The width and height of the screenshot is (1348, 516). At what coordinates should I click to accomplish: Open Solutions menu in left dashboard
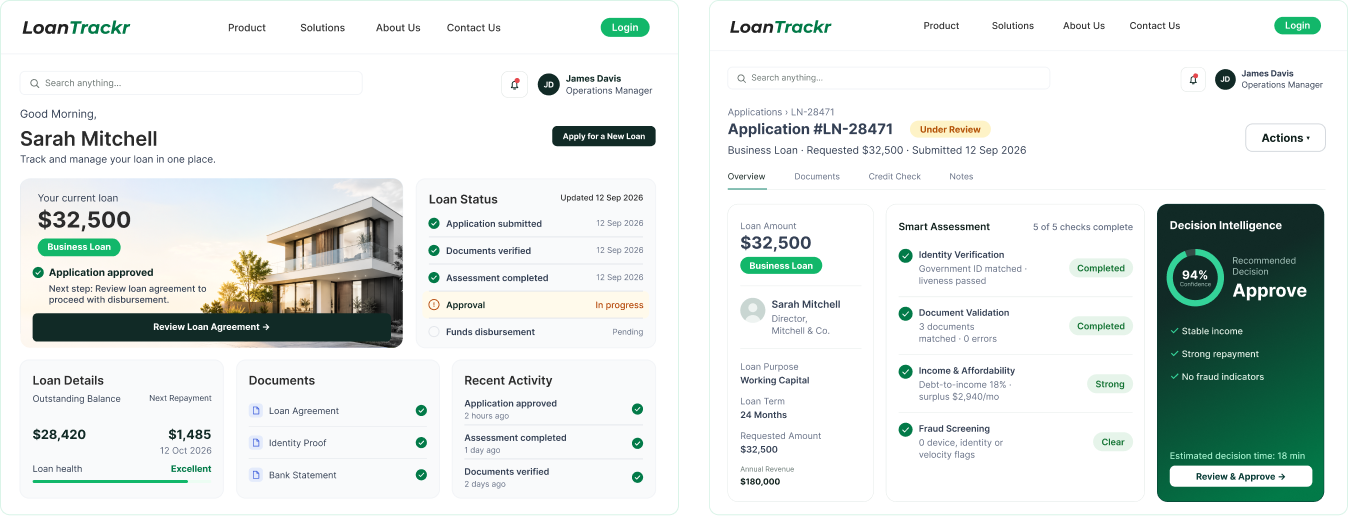tap(322, 28)
